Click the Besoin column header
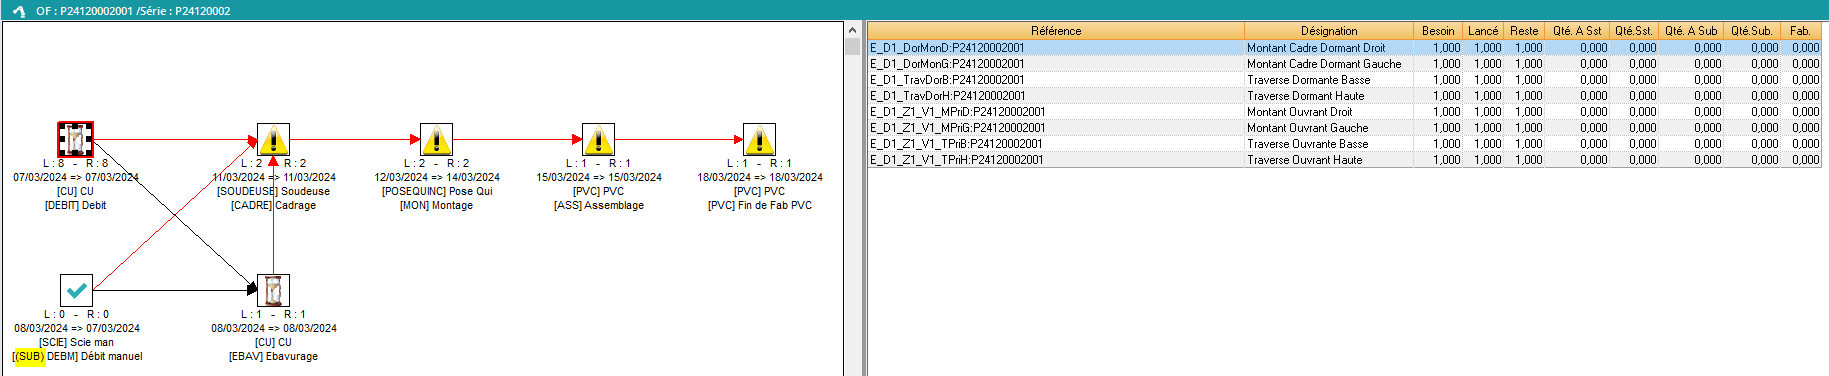Image resolution: width=1829 pixels, height=376 pixels. 1438,31
